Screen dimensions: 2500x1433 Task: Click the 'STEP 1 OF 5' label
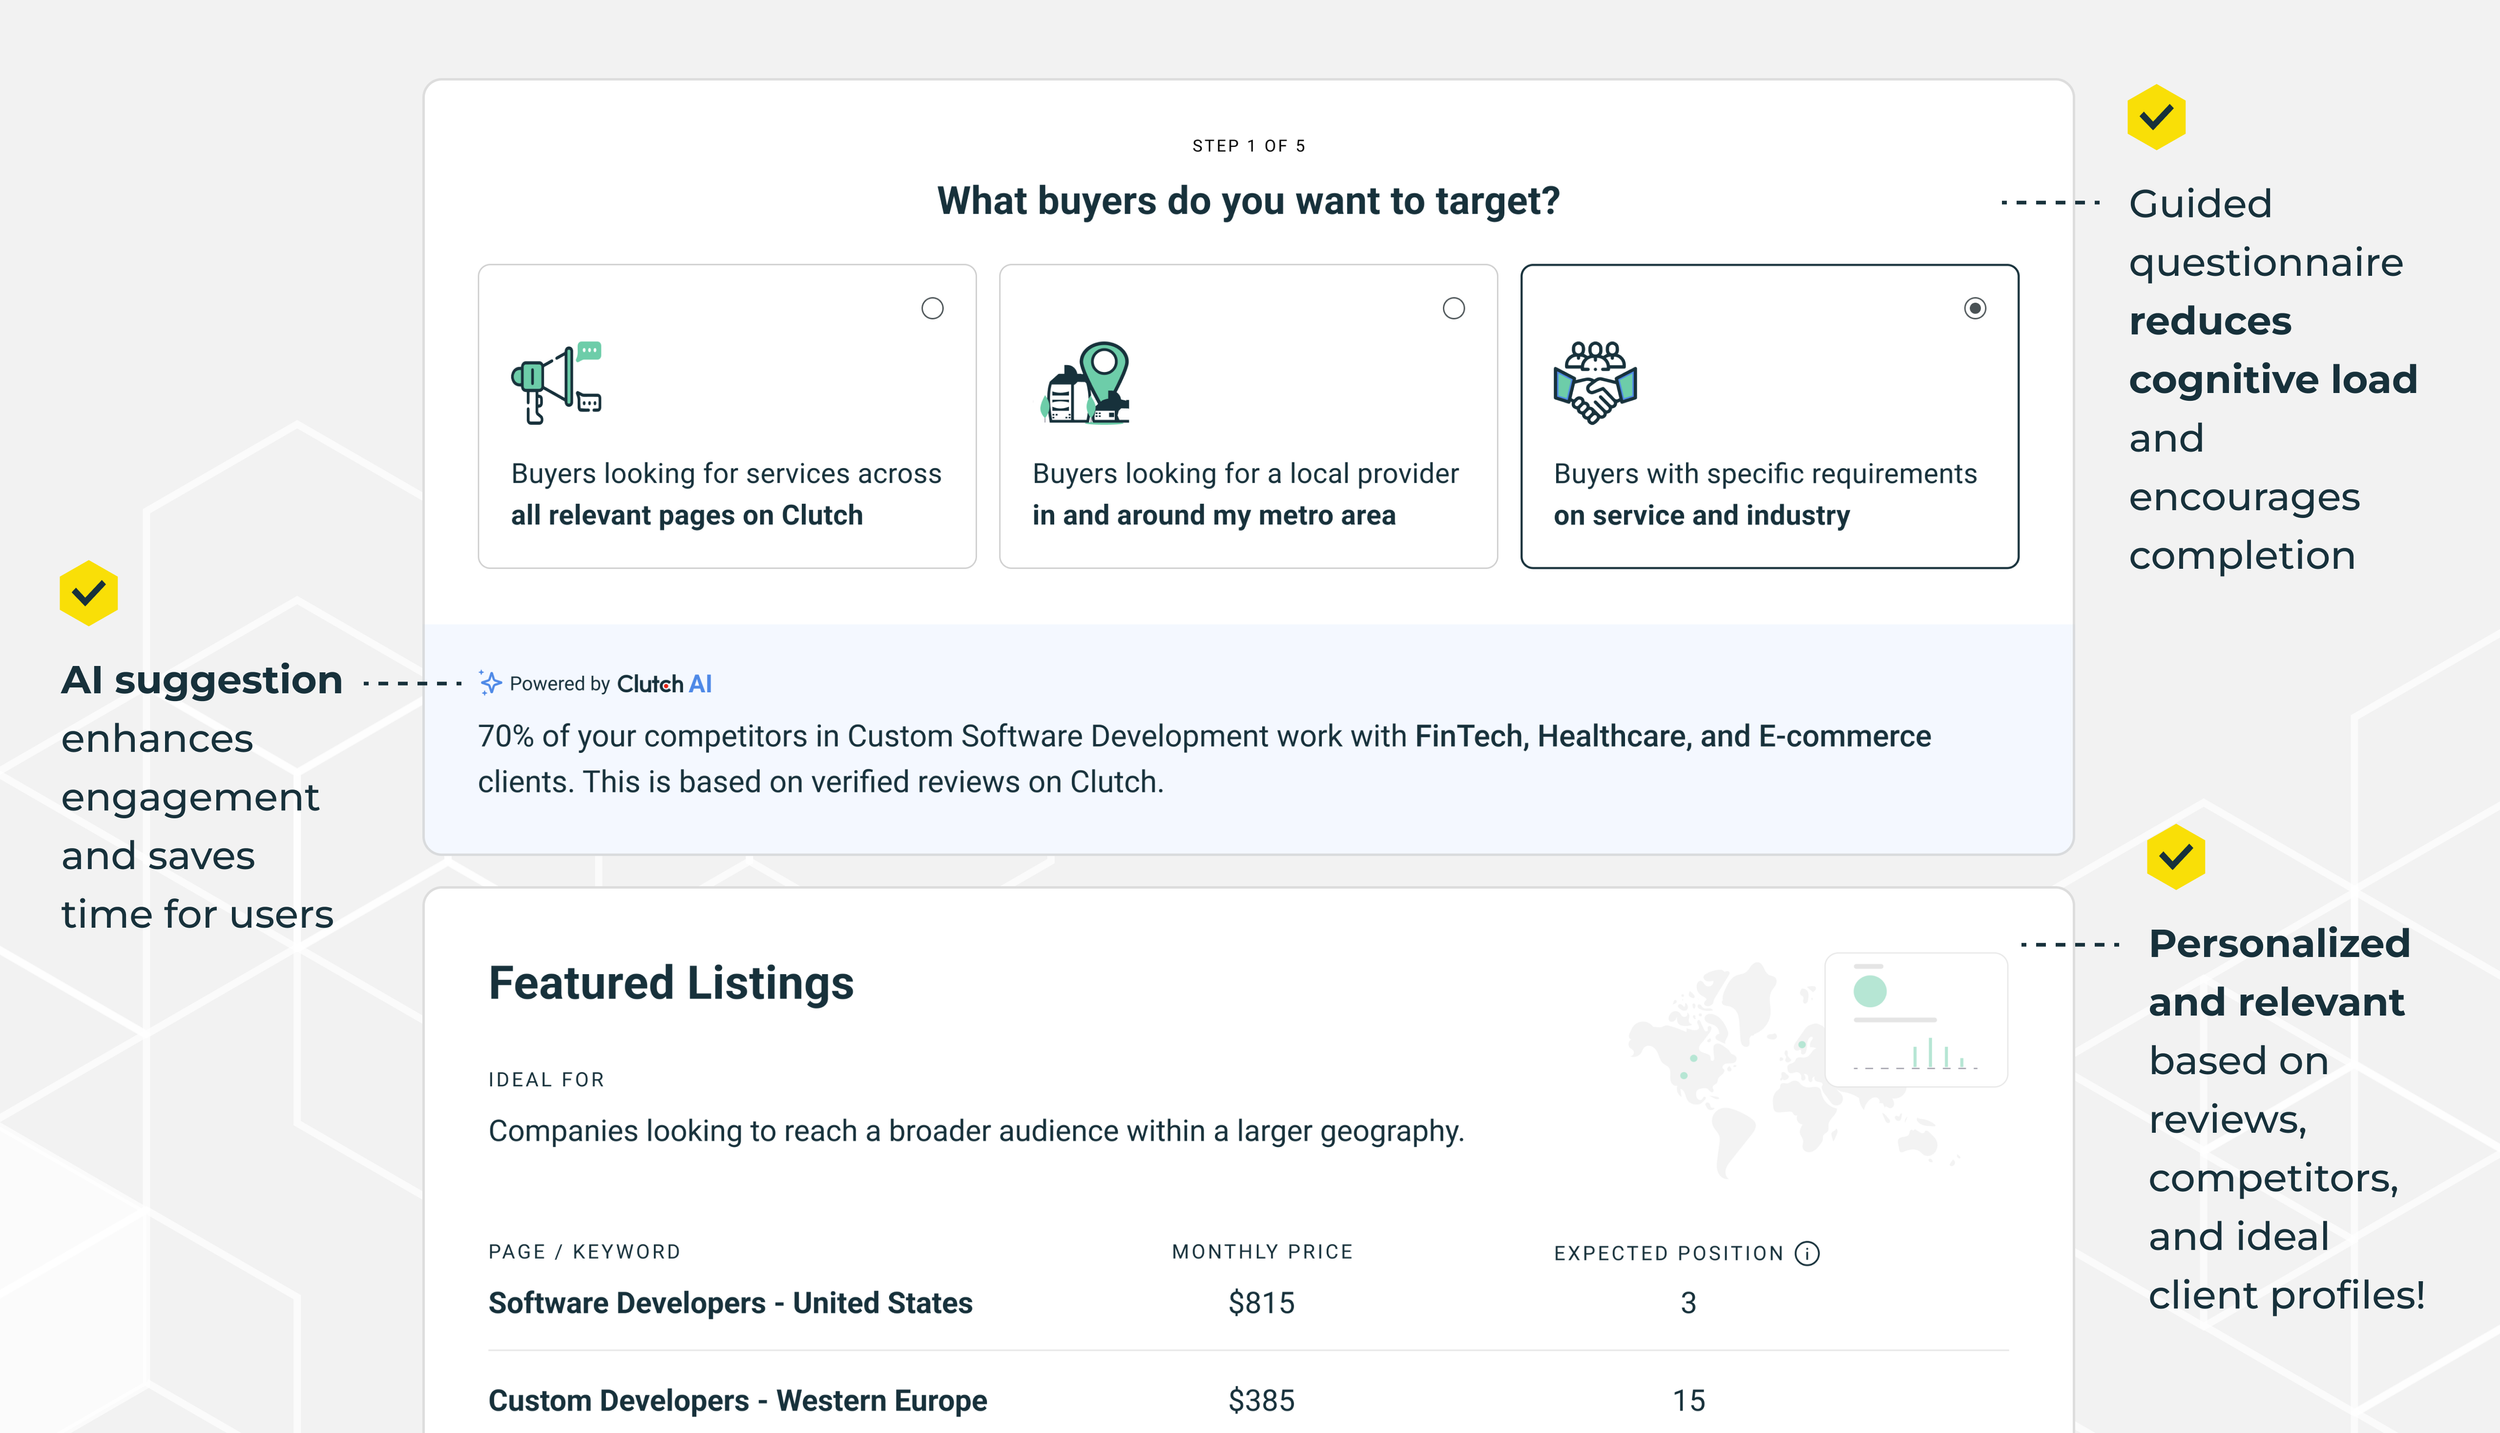coord(1248,146)
